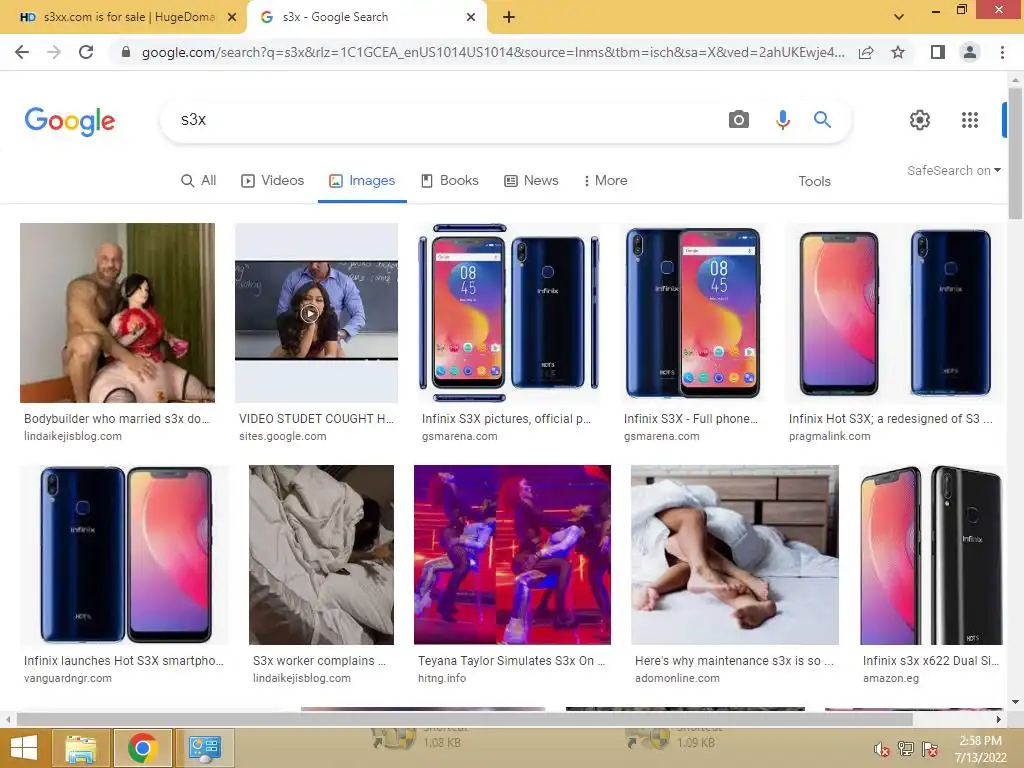
Task: Open the Control Panel taskbar icon
Action: coord(204,748)
